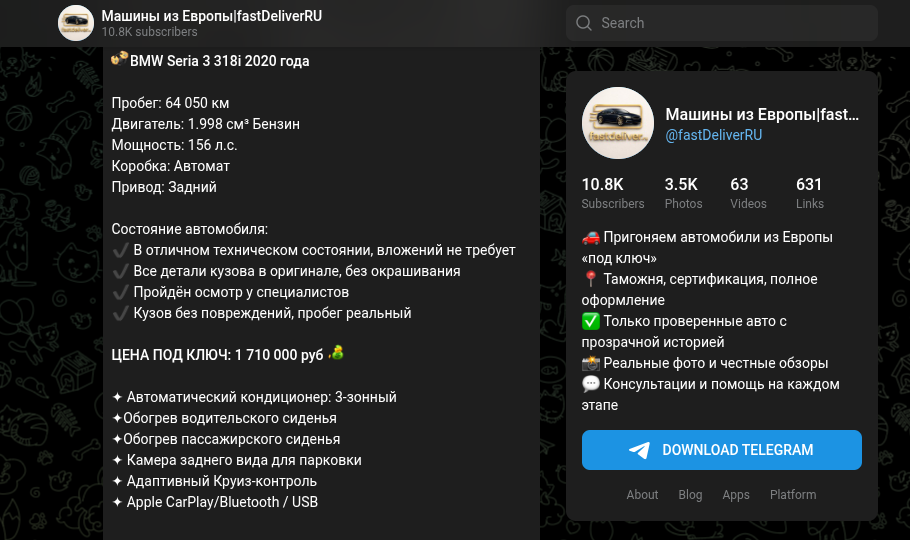Click the red car emoji in the channel description
The image size is (910, 540).
(591, 238)
